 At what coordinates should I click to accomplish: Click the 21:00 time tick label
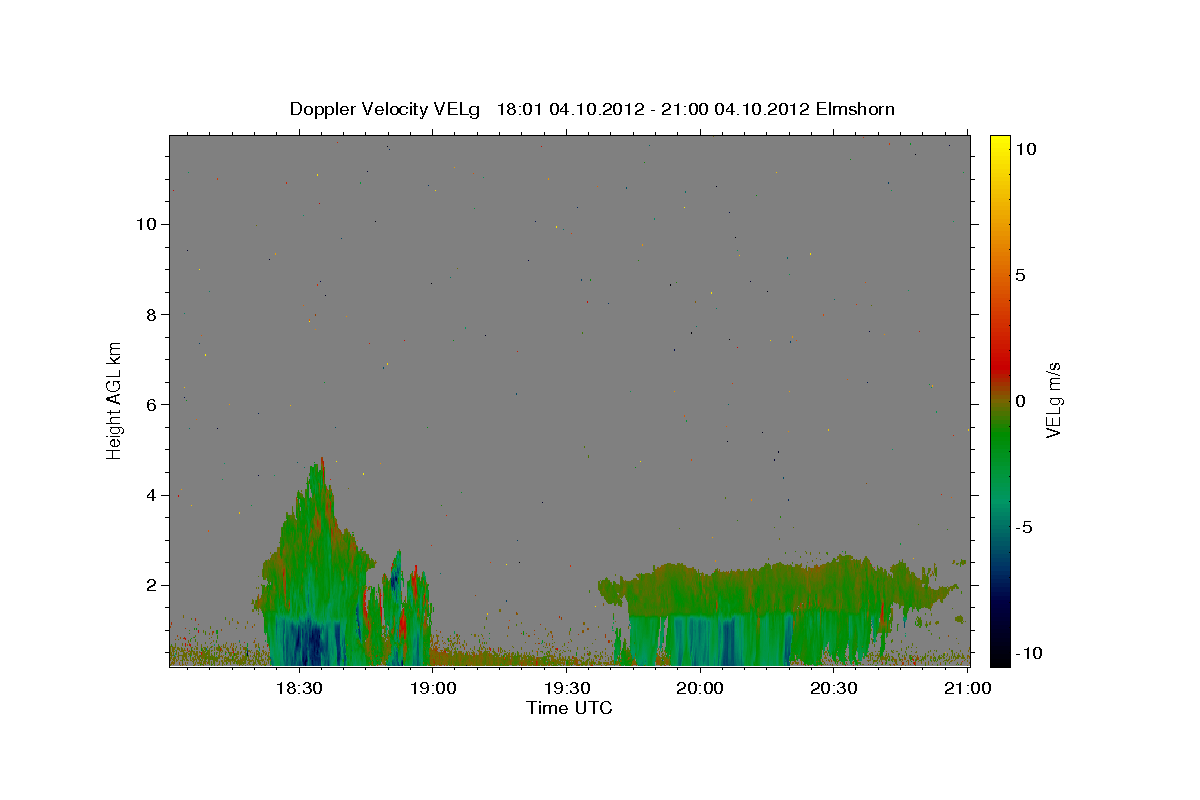967,689
